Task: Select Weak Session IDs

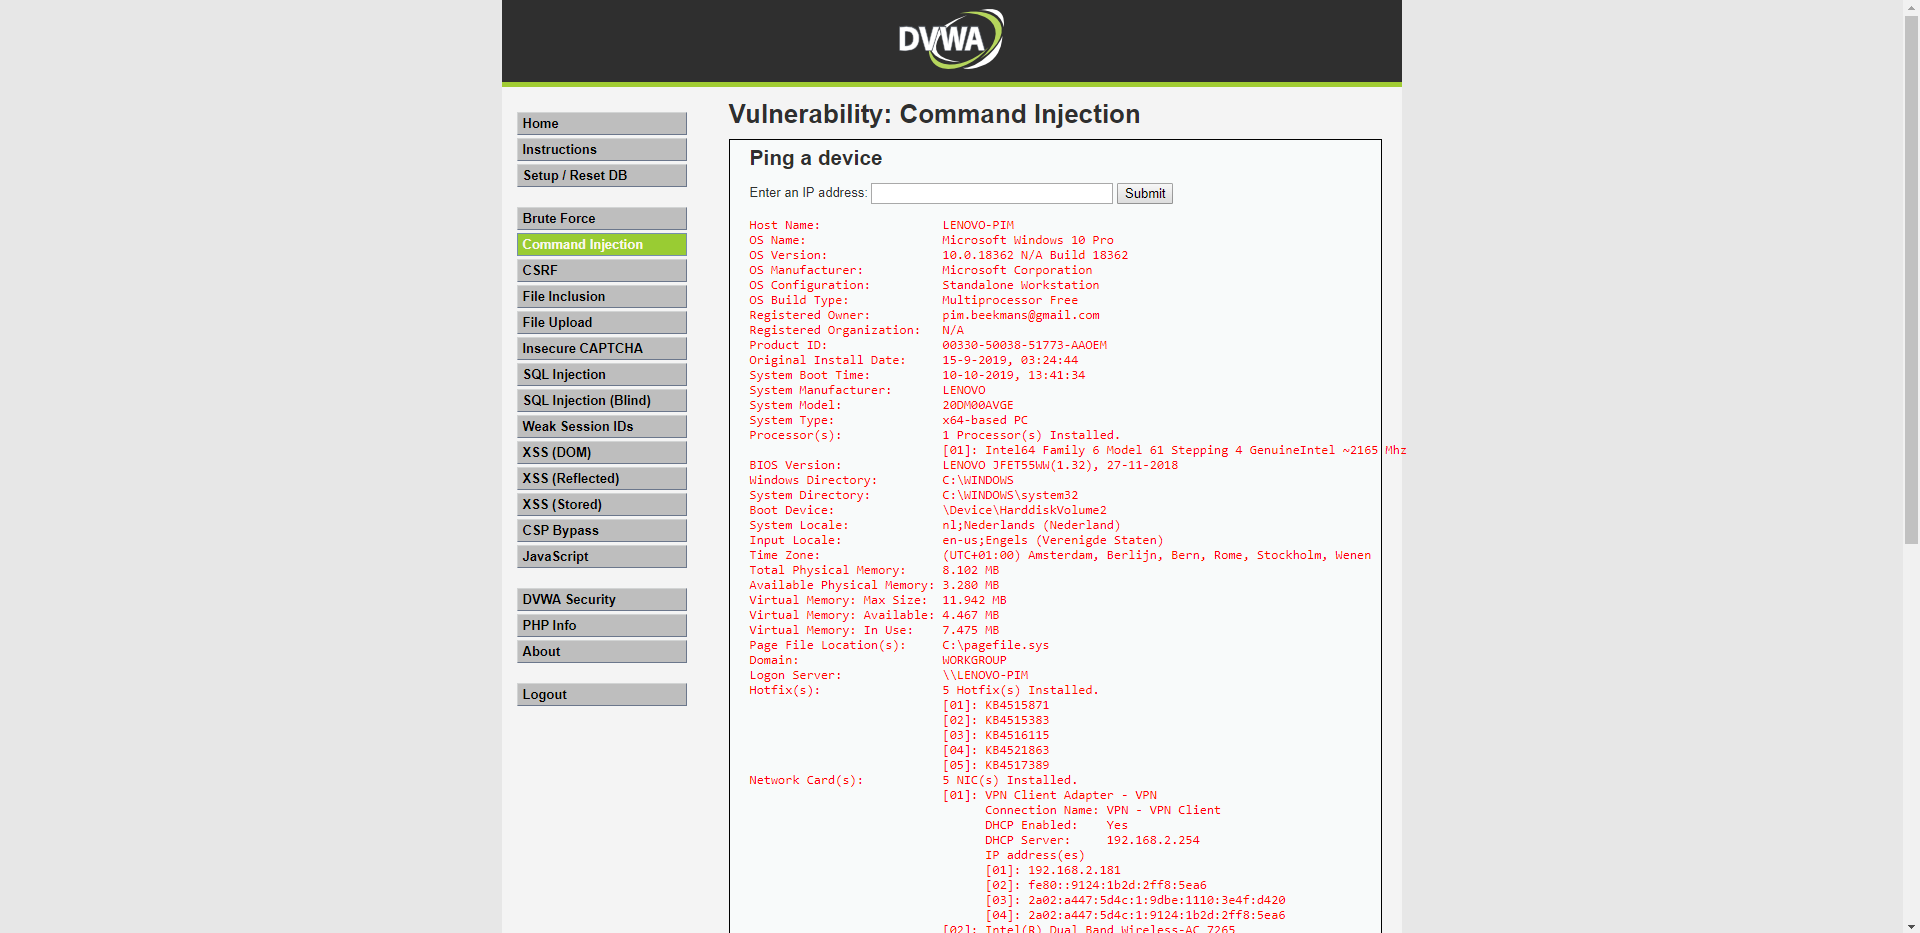Action: pyautogui.click(x=601, y=426)
